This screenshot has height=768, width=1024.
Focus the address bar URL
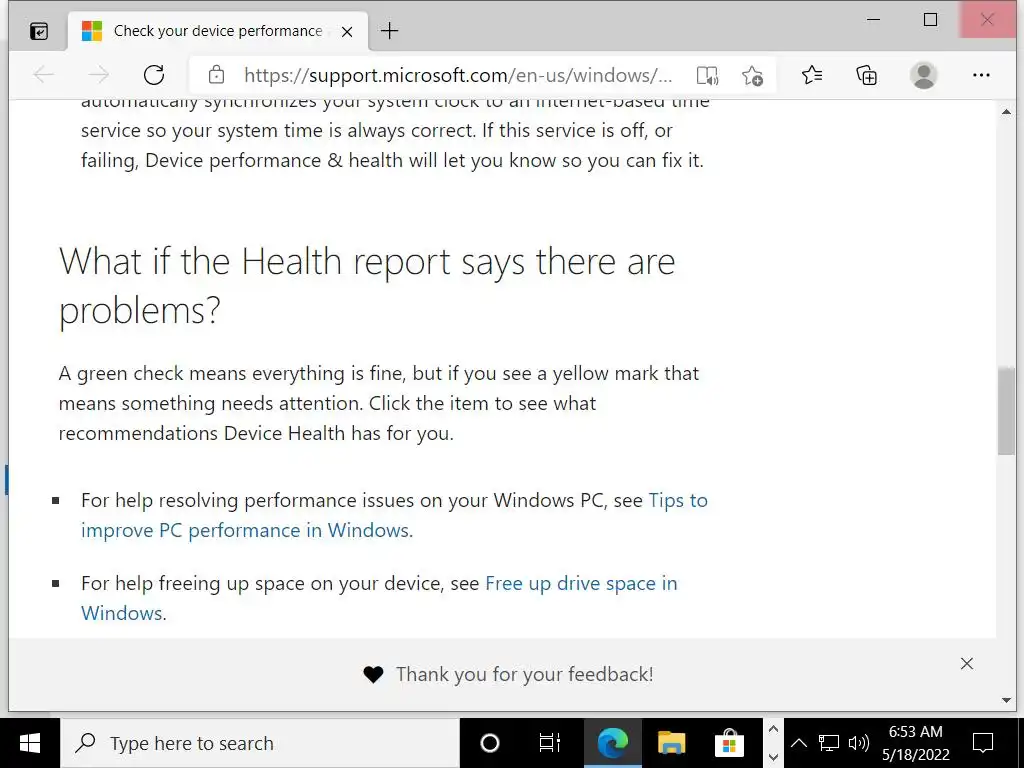click(x=458, y=75)
